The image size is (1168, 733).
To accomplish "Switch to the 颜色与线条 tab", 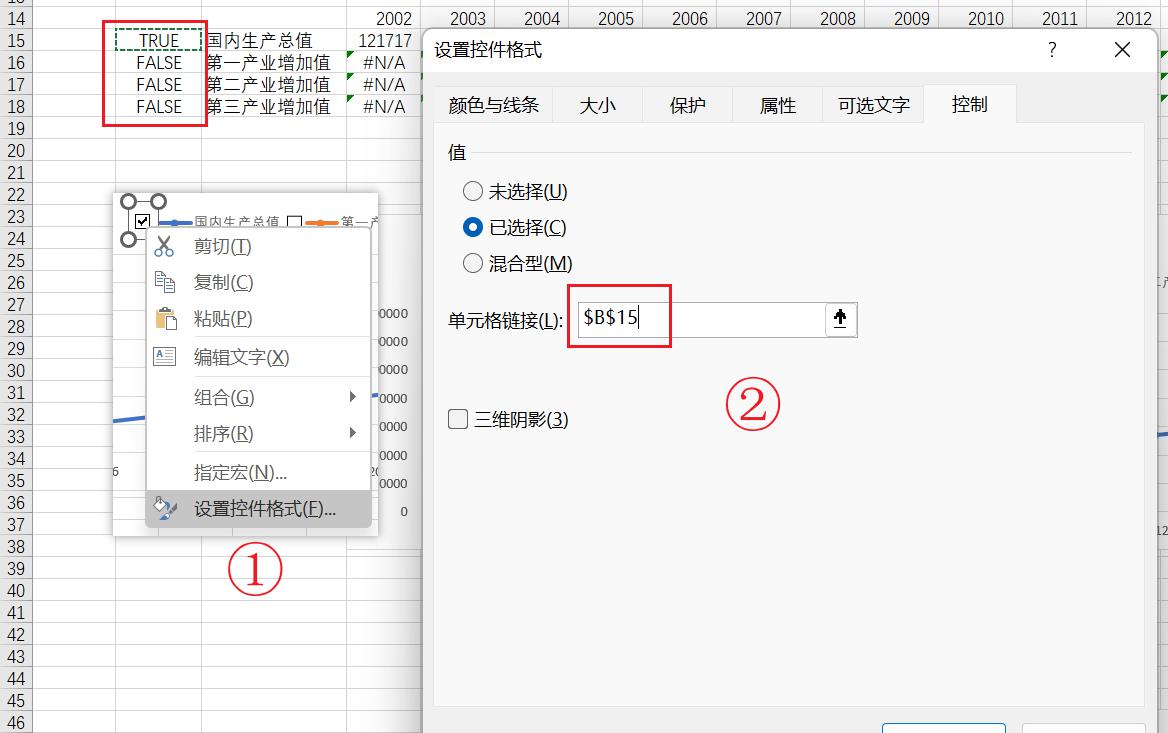I will (x=493, y=105).
